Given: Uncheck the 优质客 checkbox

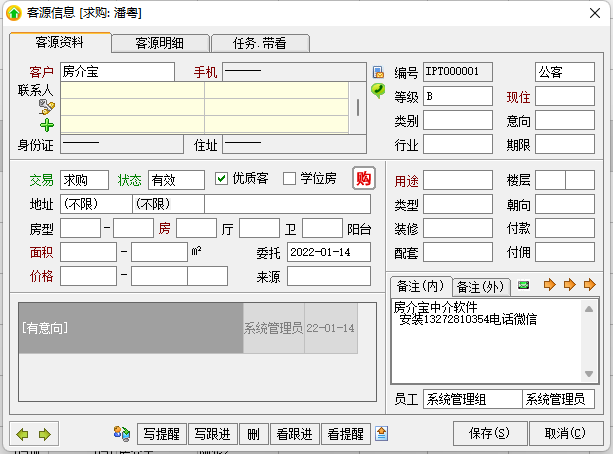Looking at the screenshot, I should tap(223, 179).
